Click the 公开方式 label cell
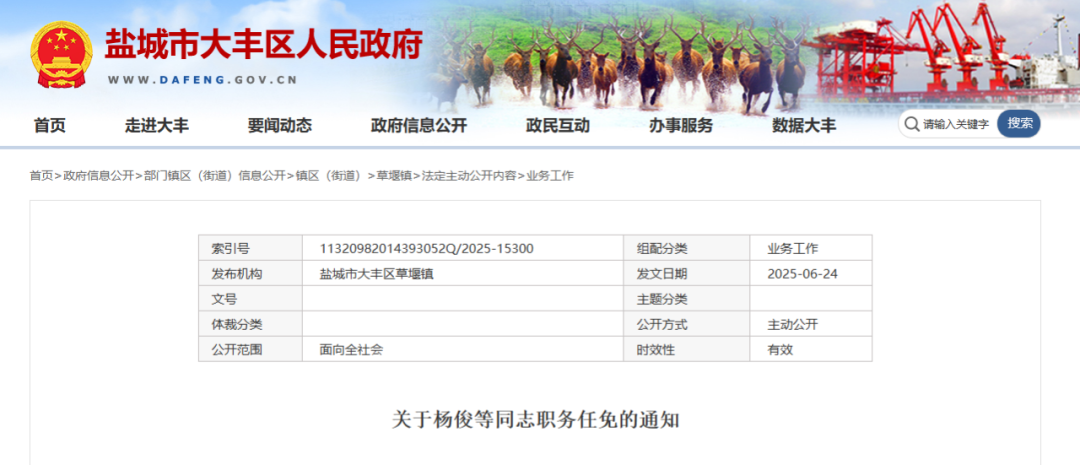1080x465 pixels. pyautogui.click(x=687, y=324)
